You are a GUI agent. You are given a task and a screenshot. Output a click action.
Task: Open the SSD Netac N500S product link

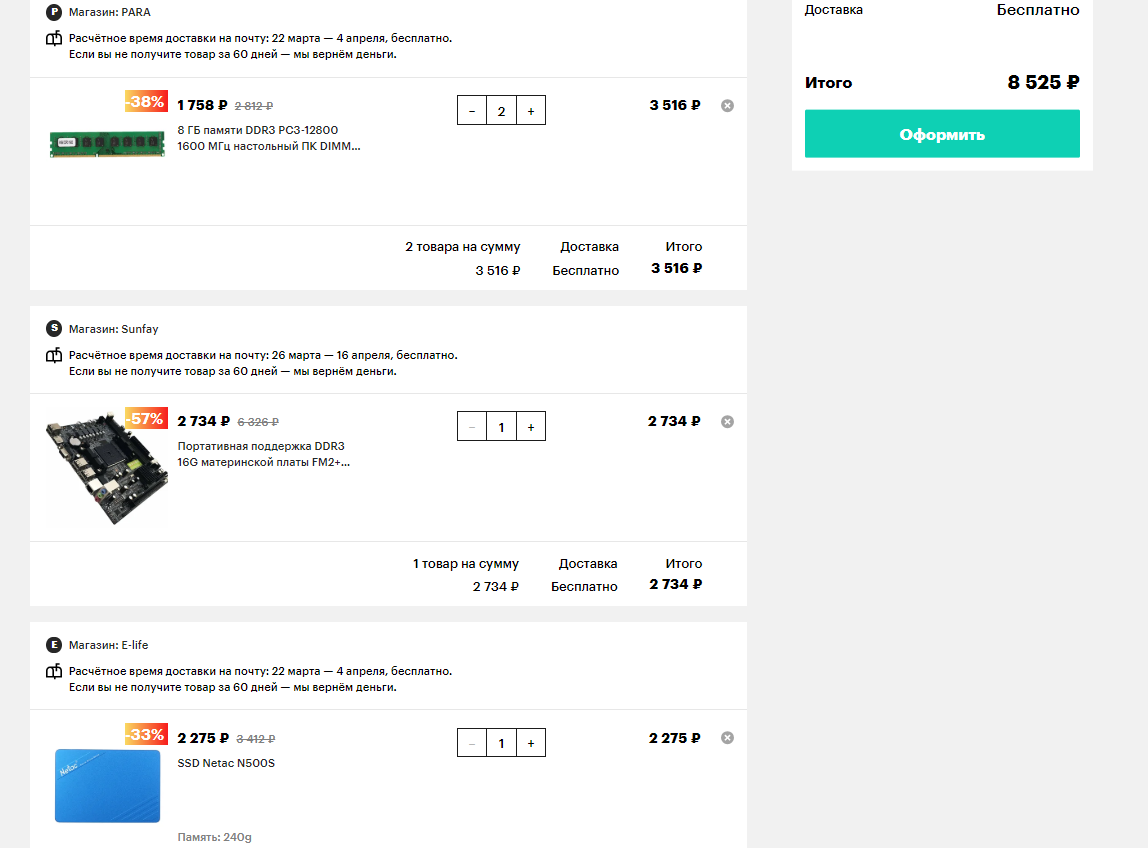click(226, 763)
